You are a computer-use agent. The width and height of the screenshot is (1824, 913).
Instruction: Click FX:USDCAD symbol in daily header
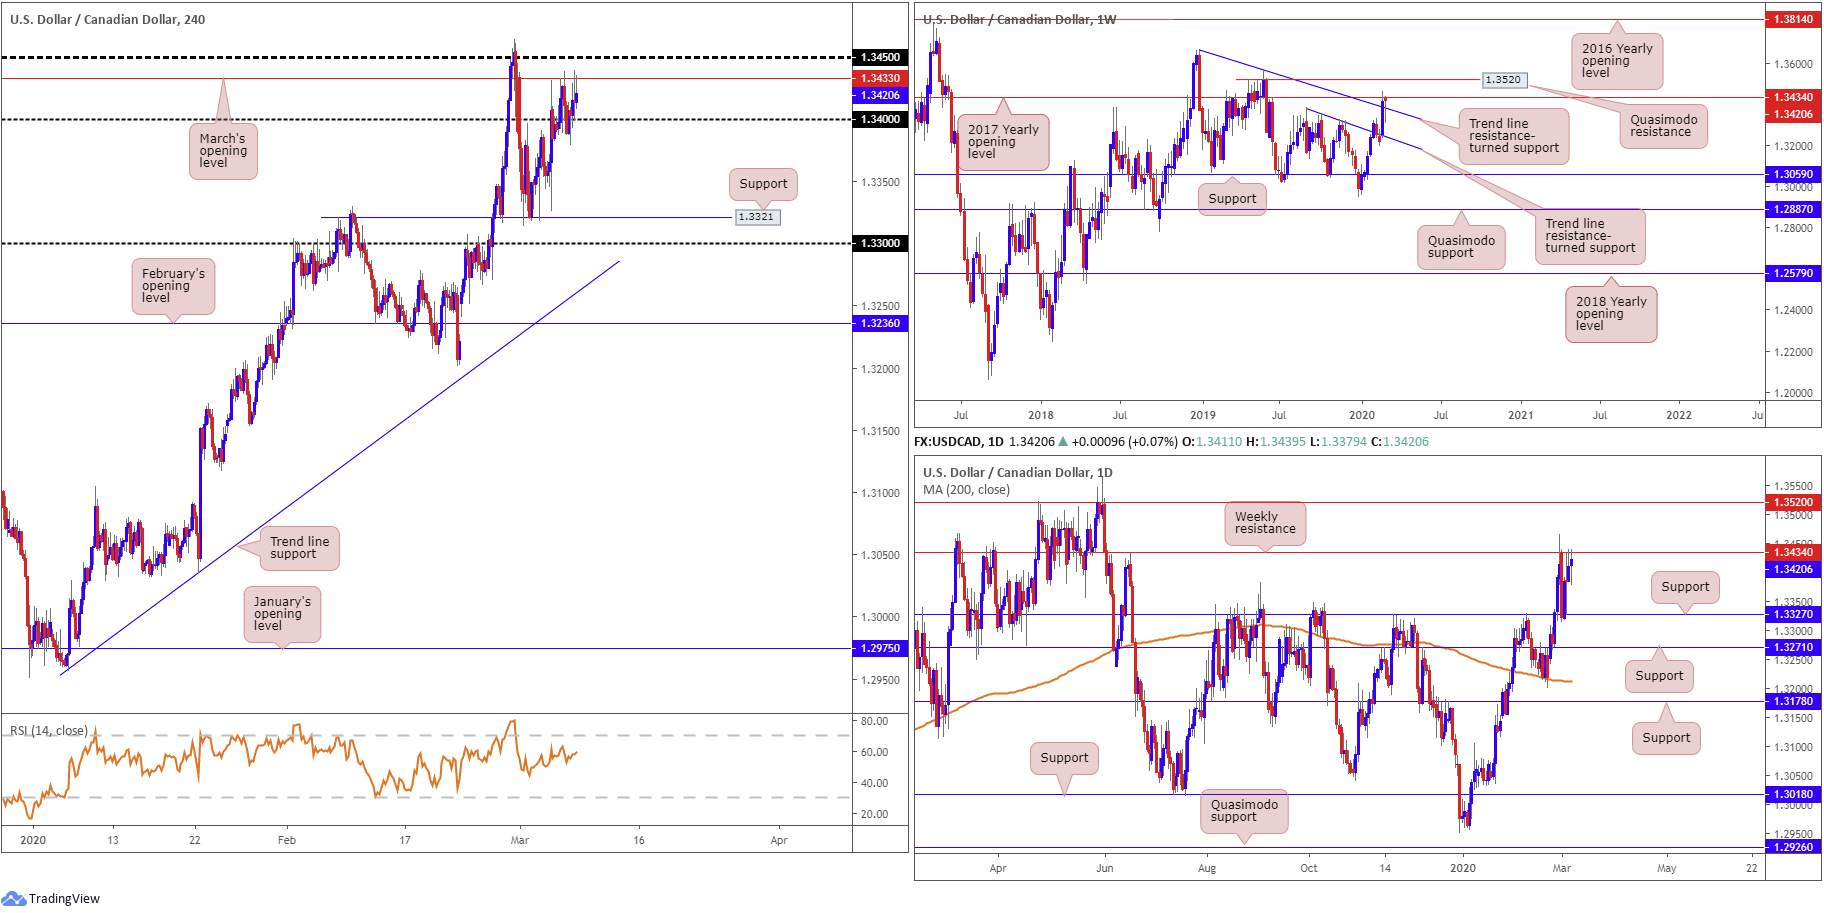[948, 441]
